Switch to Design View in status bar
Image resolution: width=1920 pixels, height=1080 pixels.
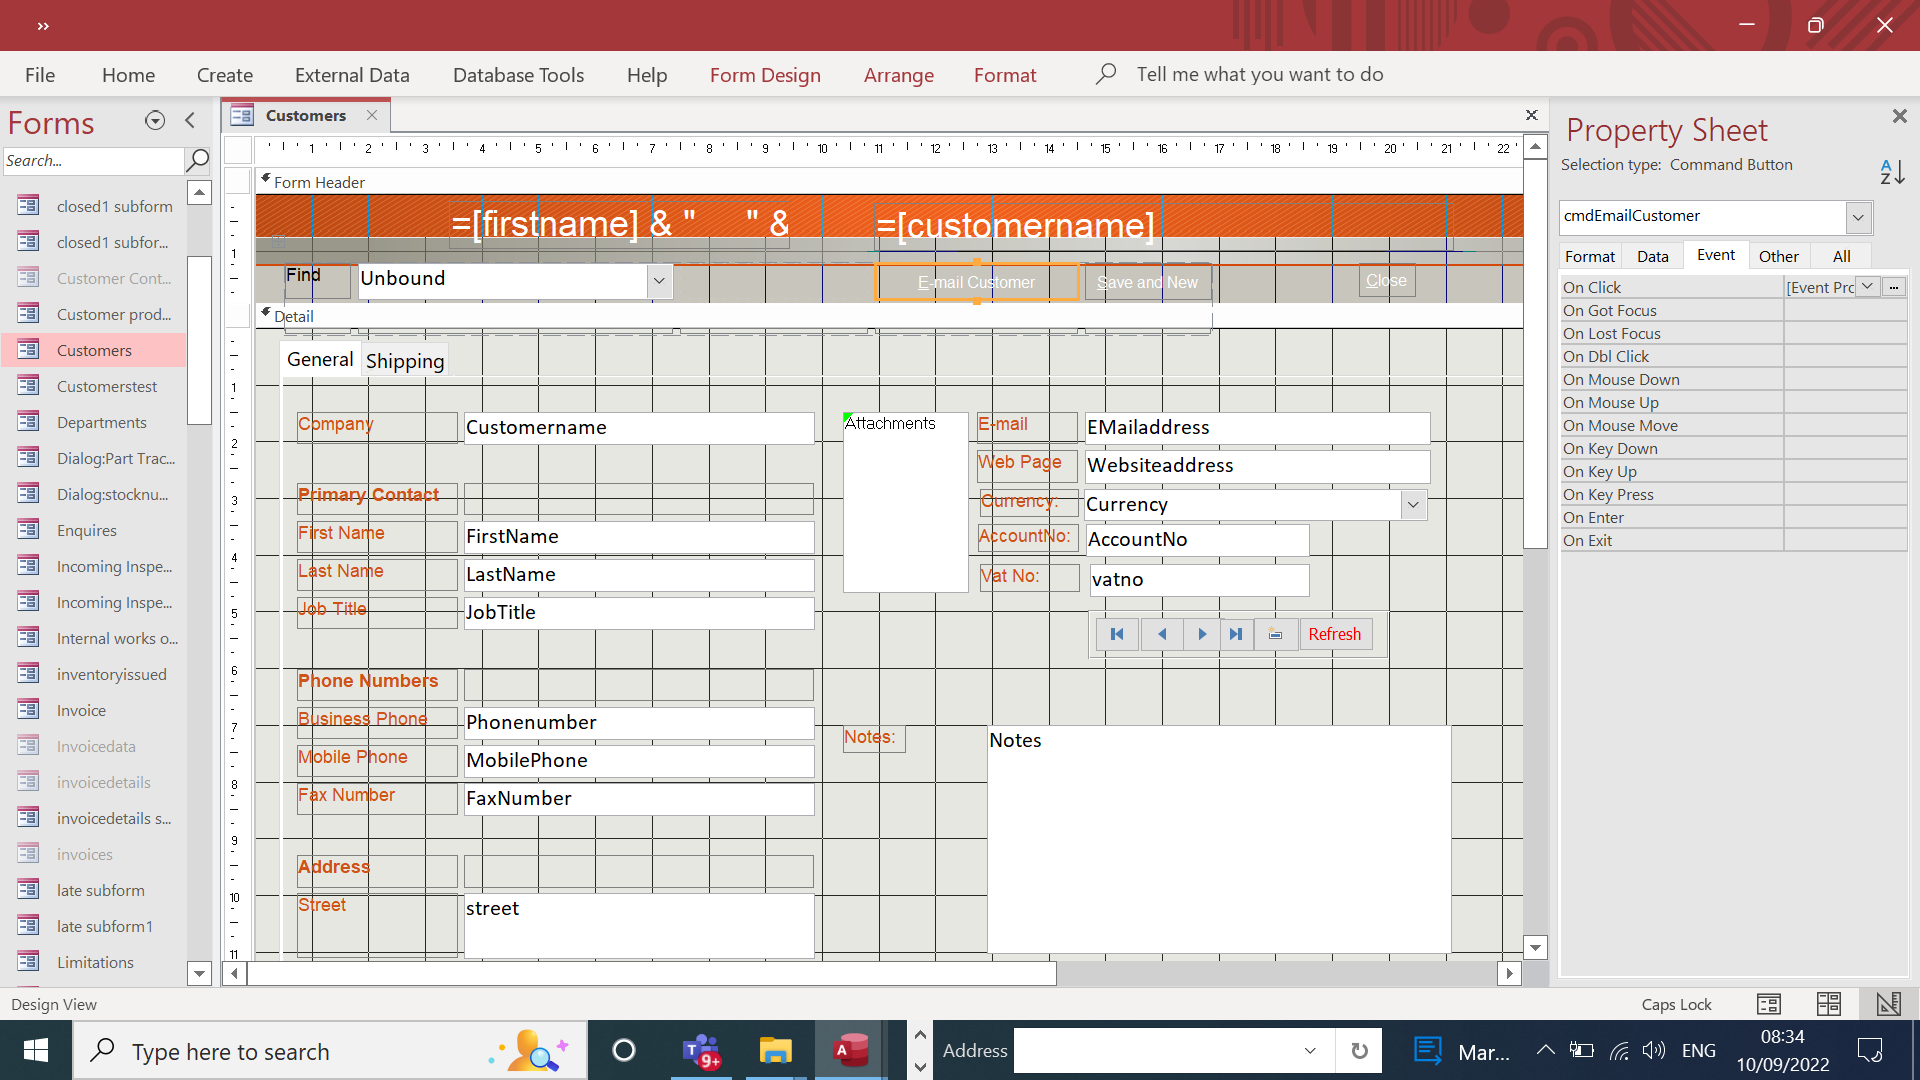(x=1888, y=1004)
